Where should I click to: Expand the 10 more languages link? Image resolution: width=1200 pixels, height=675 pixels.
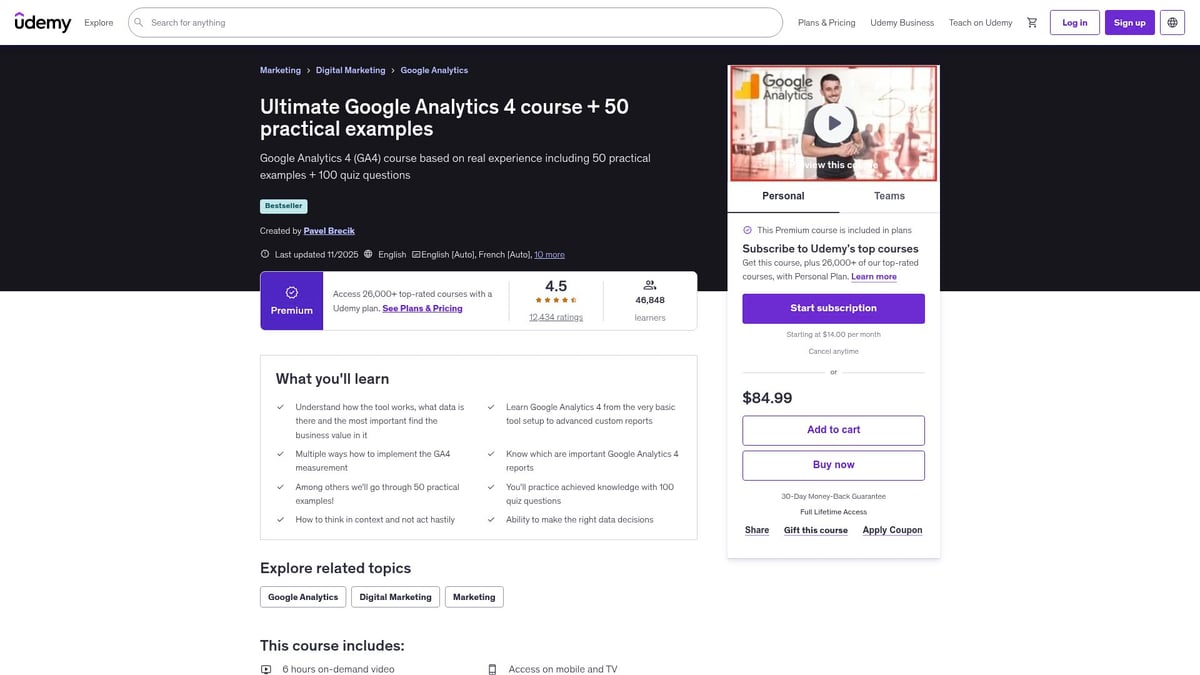point(548,254)
